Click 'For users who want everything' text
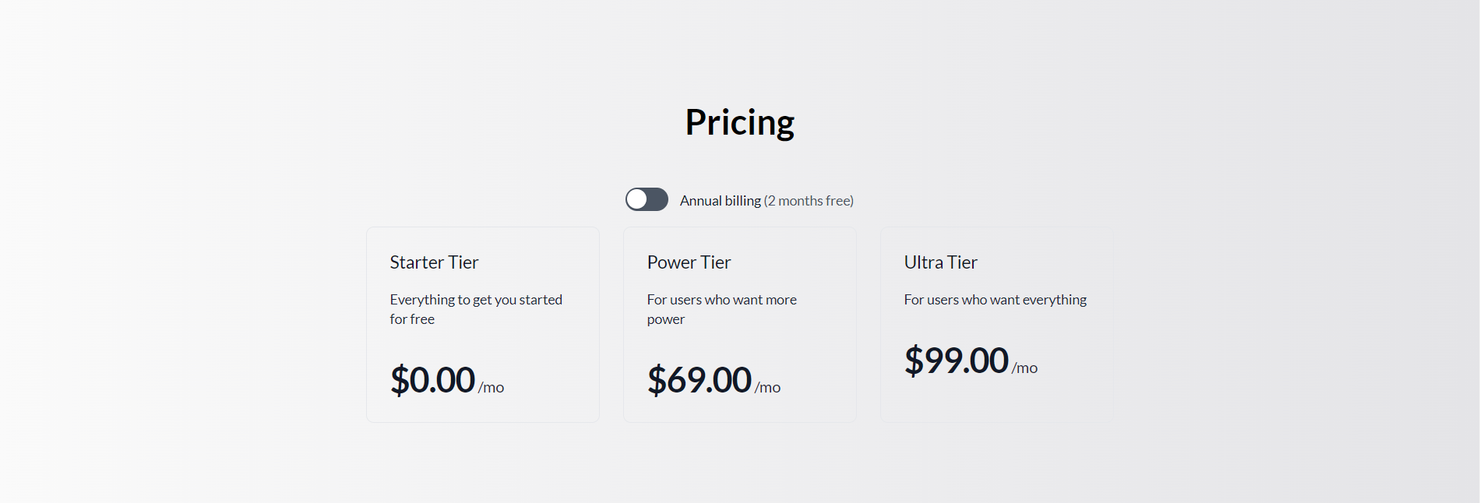Screen dimensions: 1480x503 pyautogui.click(x=995, y=299)
